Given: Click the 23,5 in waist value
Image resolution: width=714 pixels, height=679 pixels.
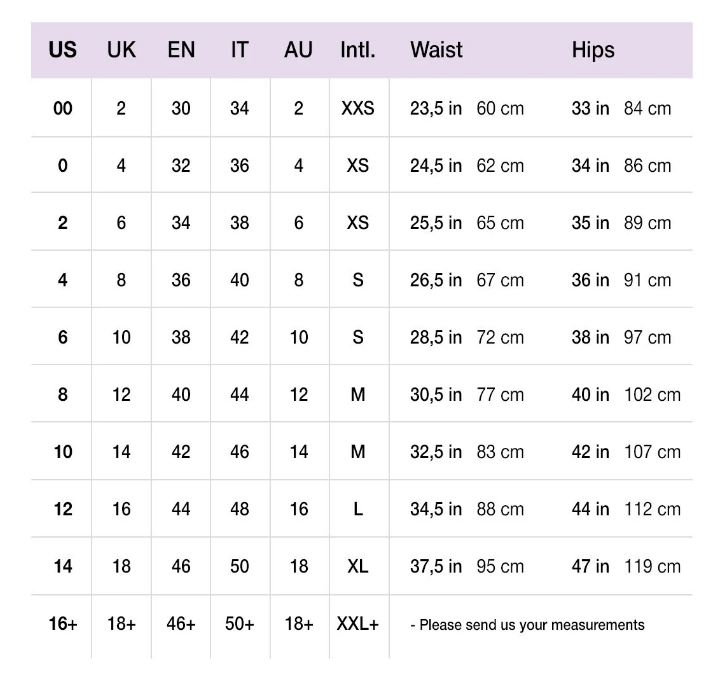Looking at the screenshot, I should pyautogui.click(x=436, y=108).
